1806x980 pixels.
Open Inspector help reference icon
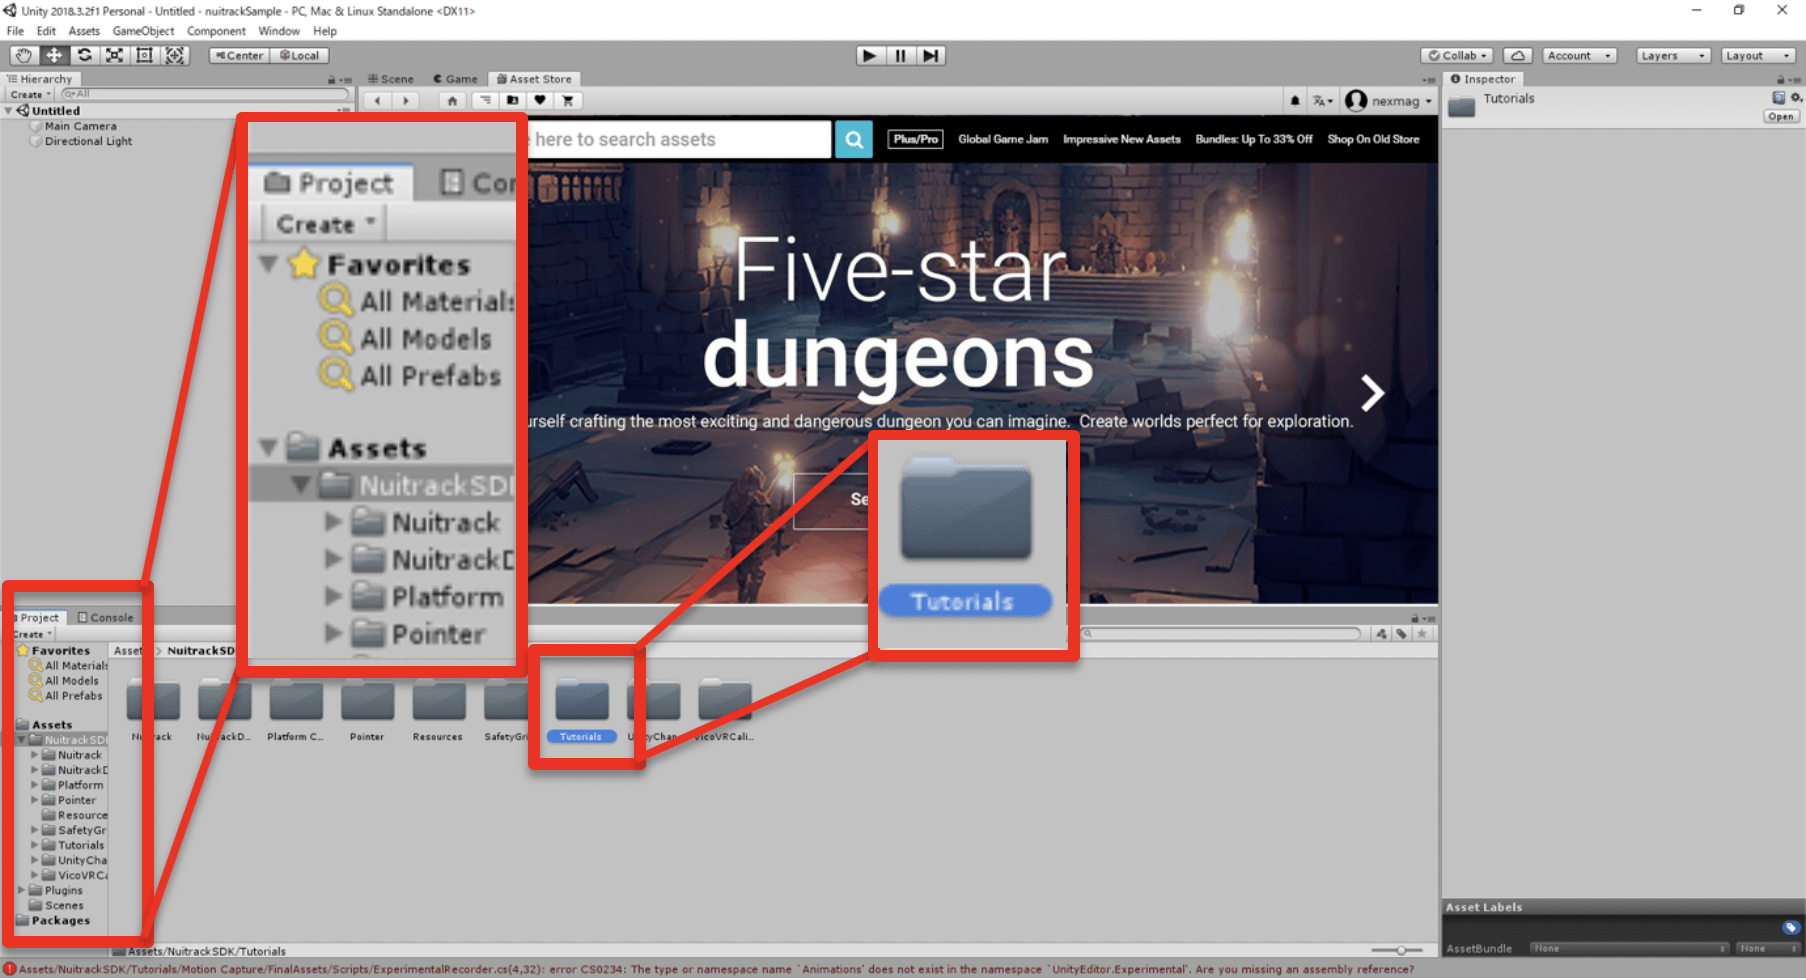tap(1778, 98)
